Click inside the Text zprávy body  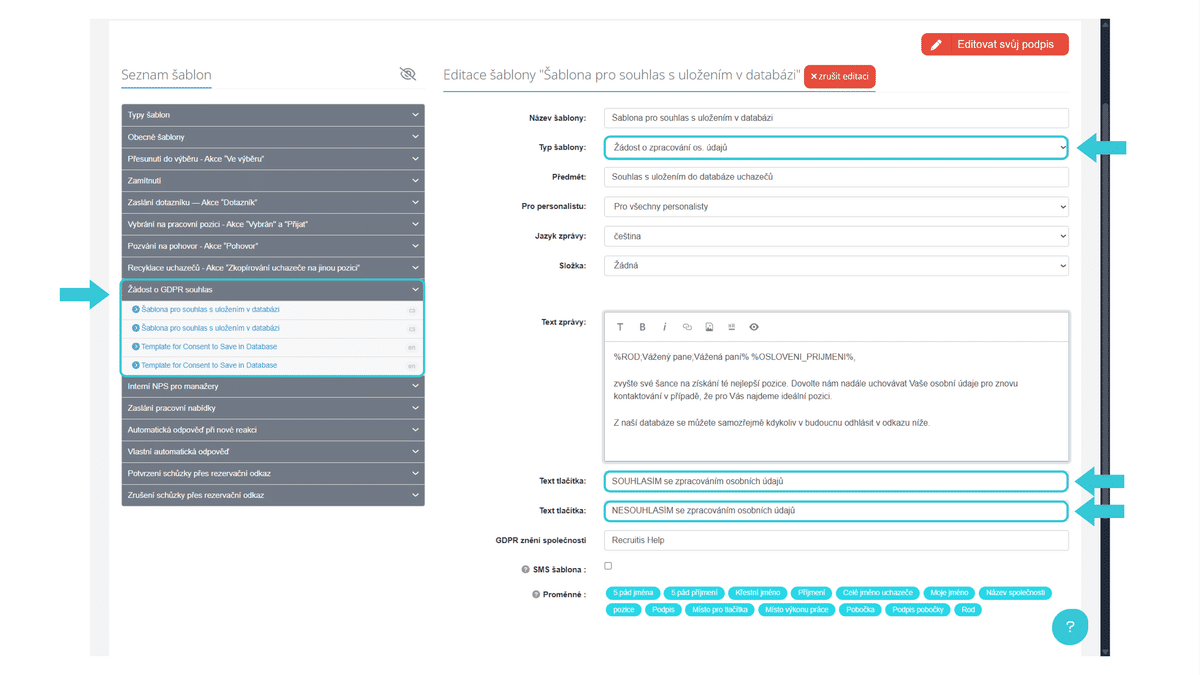pos(836,400)
